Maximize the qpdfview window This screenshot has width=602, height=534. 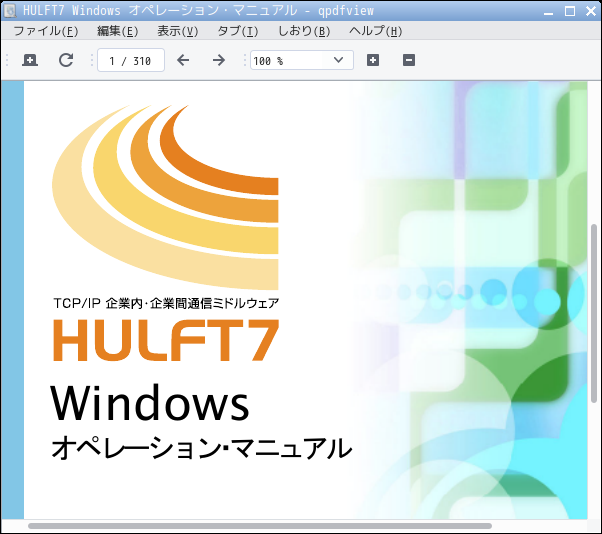570,11
